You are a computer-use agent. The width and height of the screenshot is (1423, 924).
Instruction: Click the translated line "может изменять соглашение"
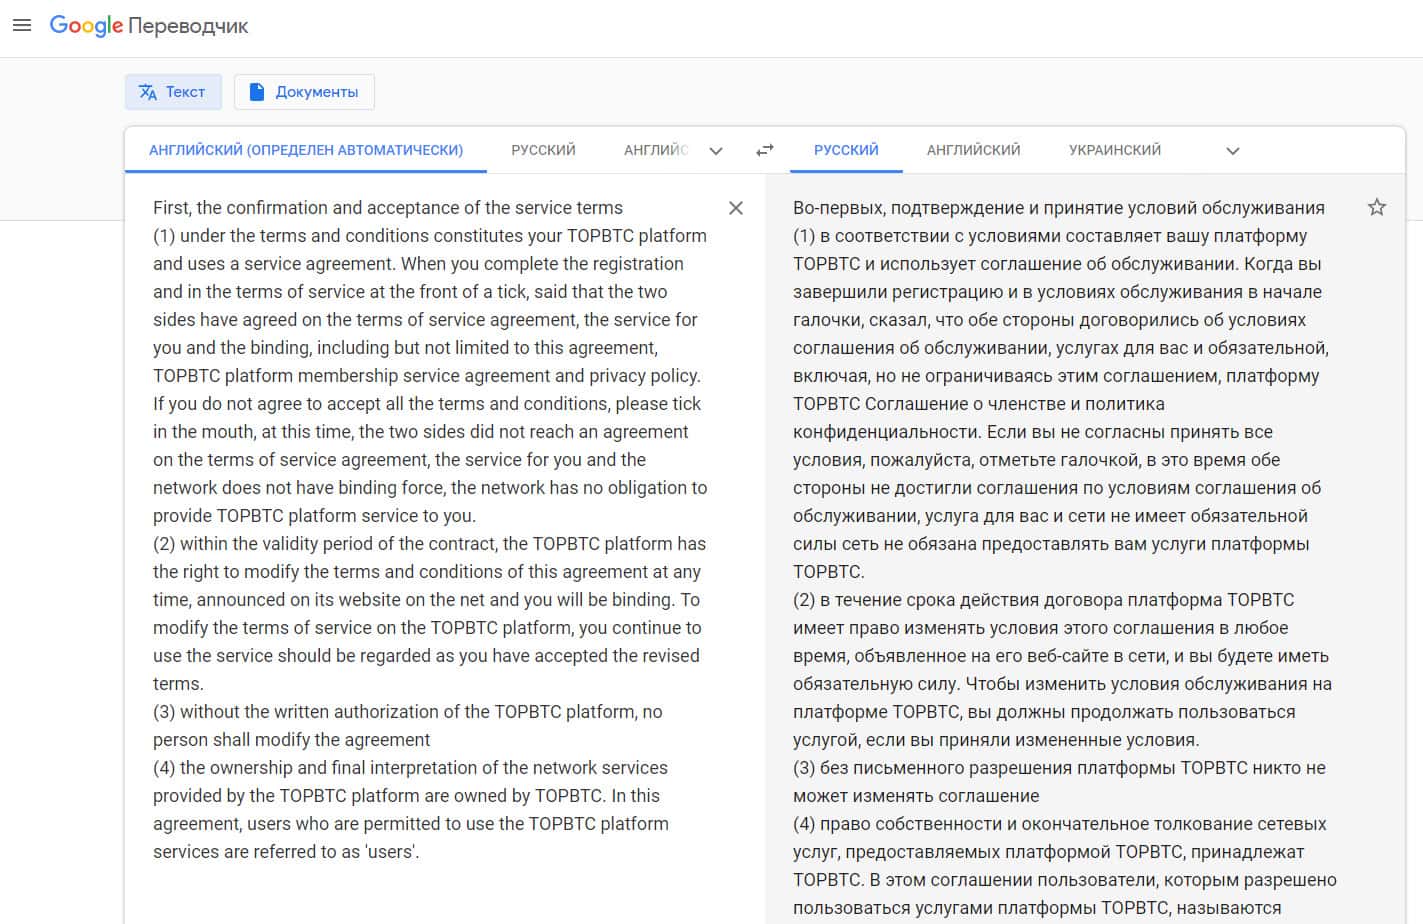pos(916,796)
